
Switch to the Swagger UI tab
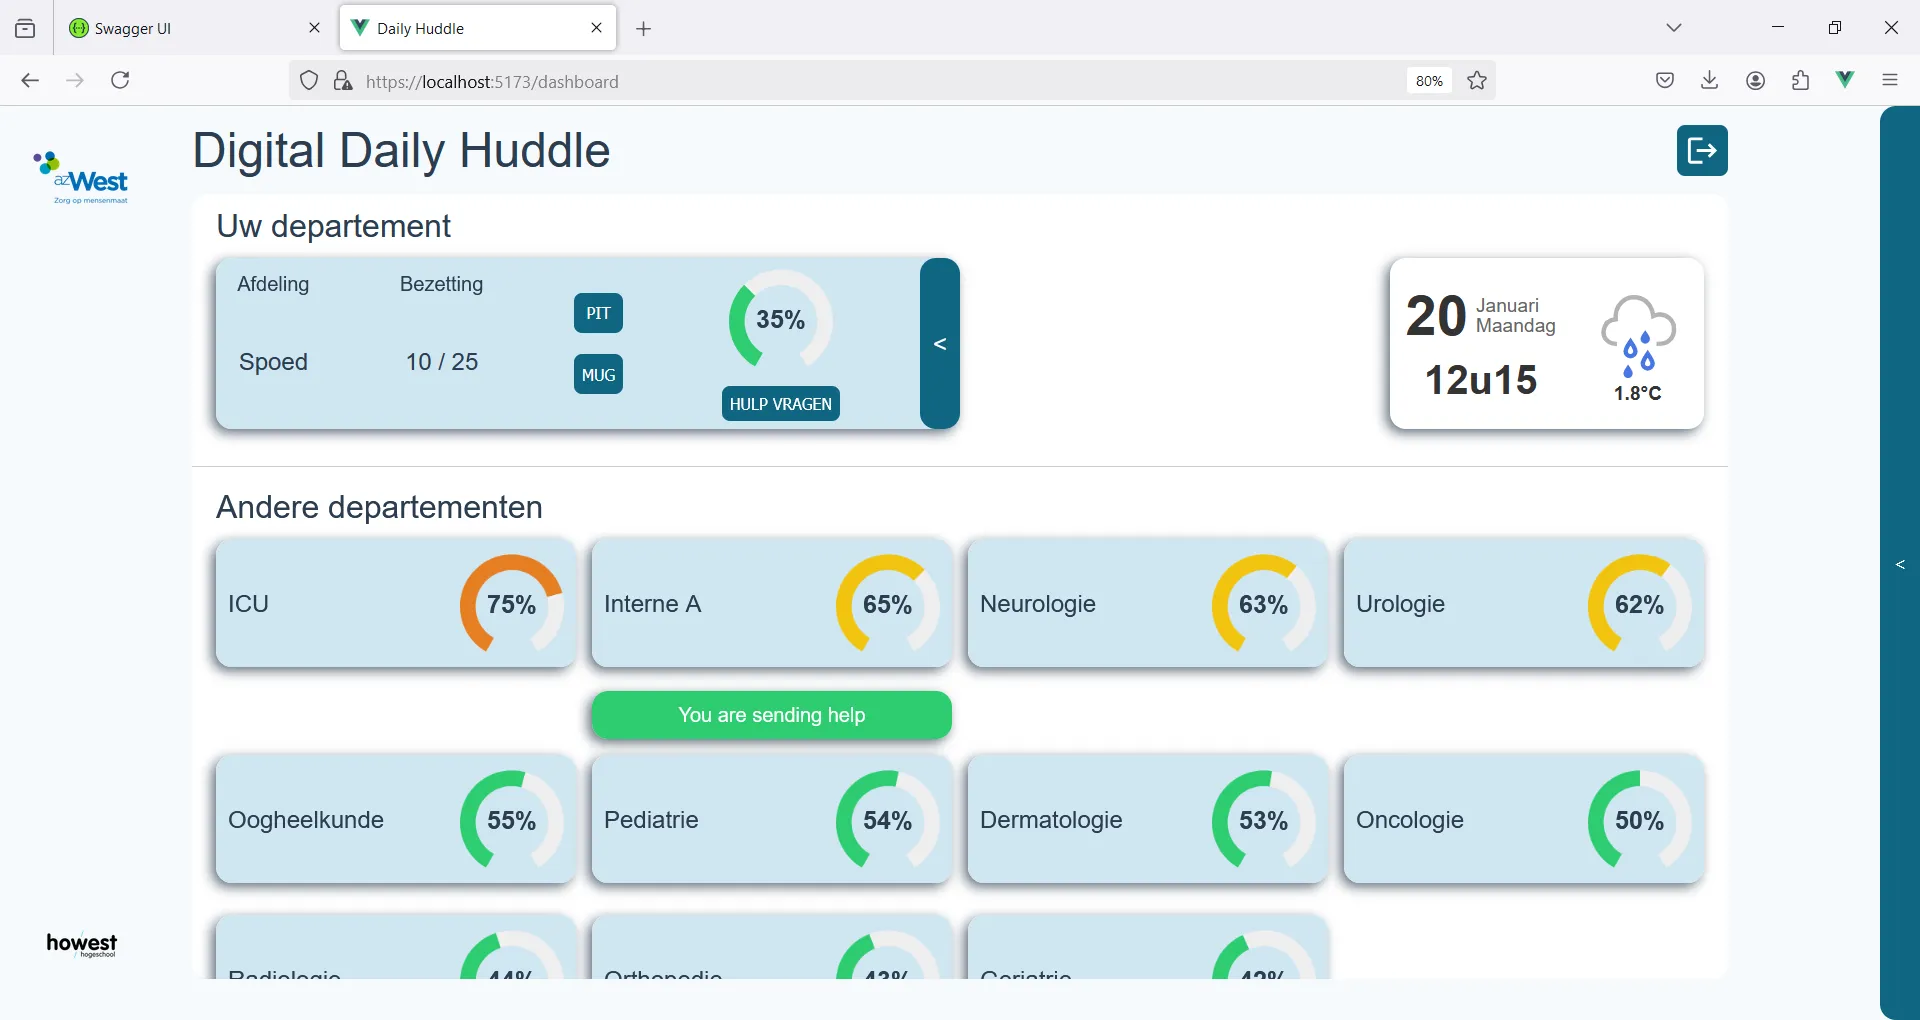(x=195, y=28)
